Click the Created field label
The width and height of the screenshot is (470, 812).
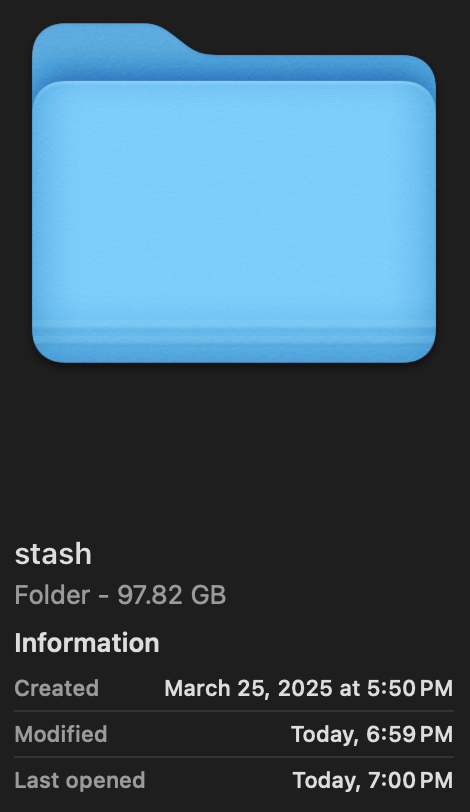click(x=56, y=688)
